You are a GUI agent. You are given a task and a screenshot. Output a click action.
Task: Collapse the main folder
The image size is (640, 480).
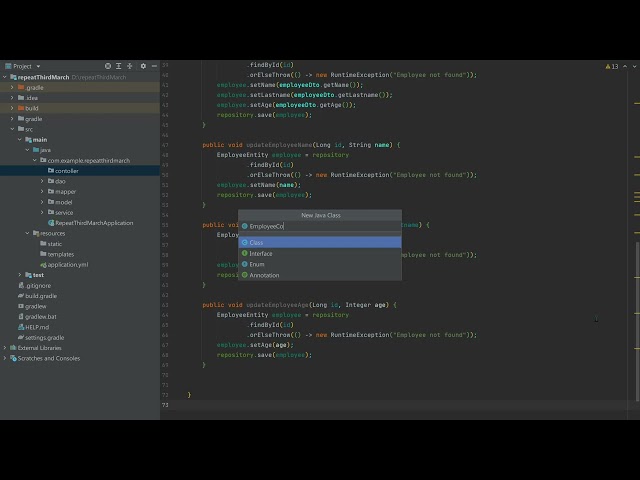20,140
